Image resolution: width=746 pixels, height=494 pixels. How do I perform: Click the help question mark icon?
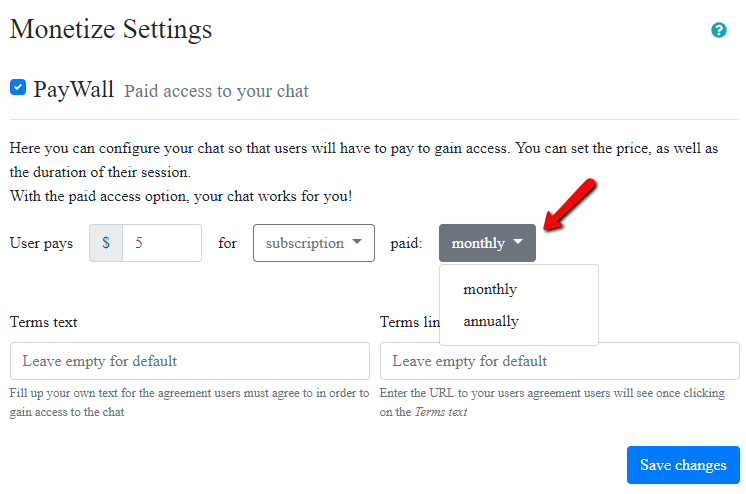pos(718,30)
